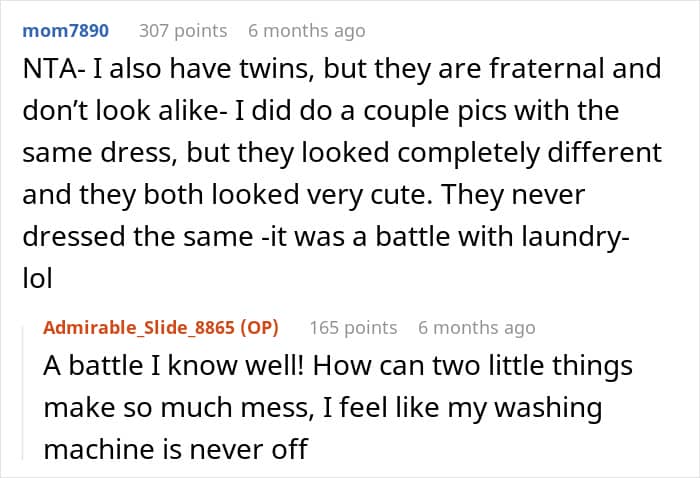The height and width of the screenshot is (478, 700).
Task: Click the "307 points" score
Action: point(182,31)
